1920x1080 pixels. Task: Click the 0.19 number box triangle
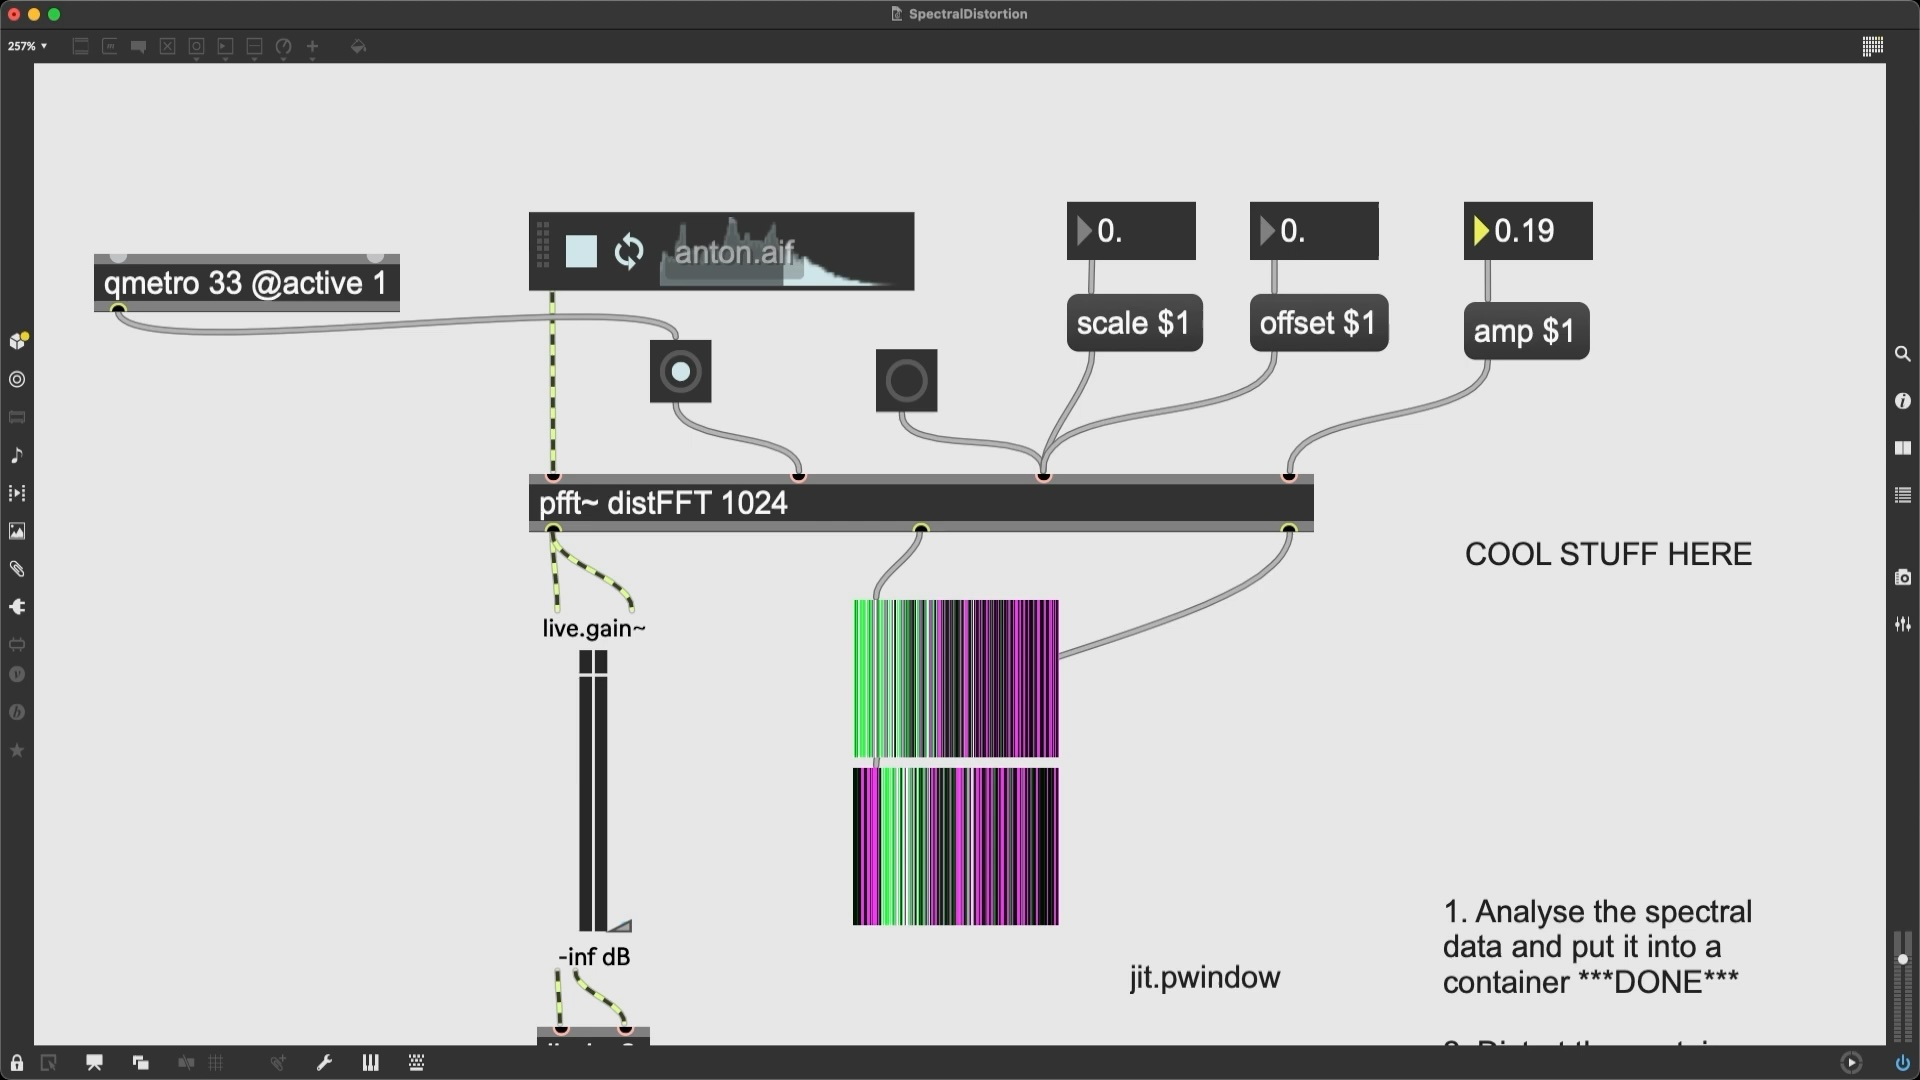pyautogui.click(x=1480, y=231)
